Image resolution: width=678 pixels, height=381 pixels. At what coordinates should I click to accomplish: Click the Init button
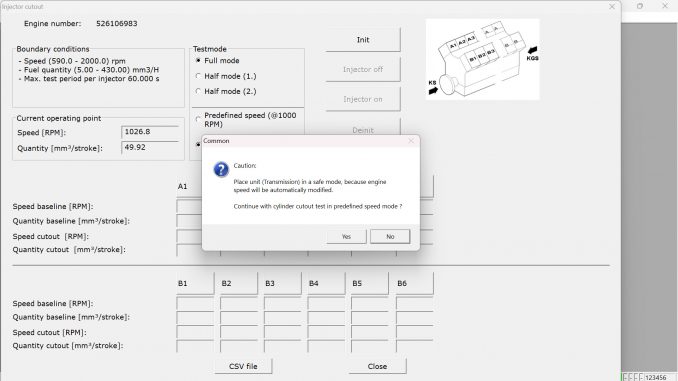pos(363,40)
